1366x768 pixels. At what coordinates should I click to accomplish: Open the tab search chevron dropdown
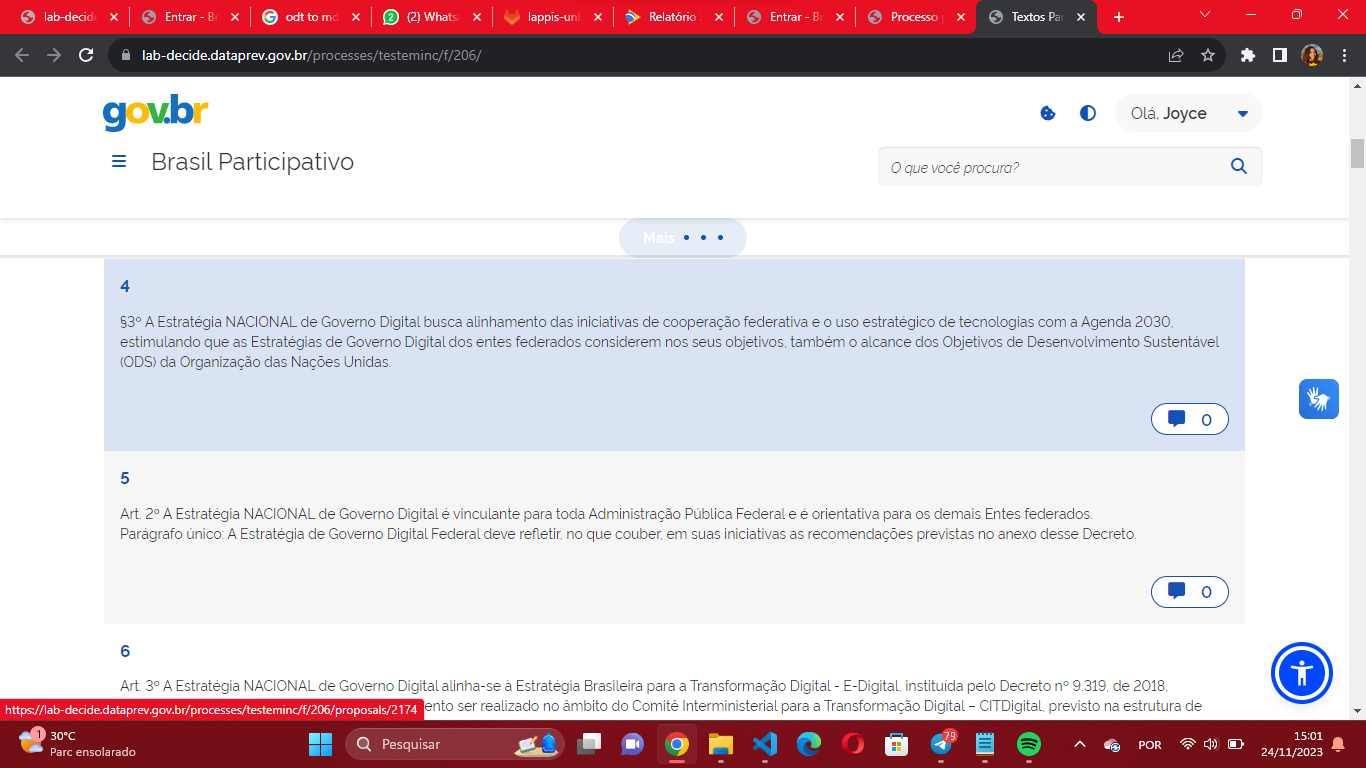click(x=1204, y=15)
